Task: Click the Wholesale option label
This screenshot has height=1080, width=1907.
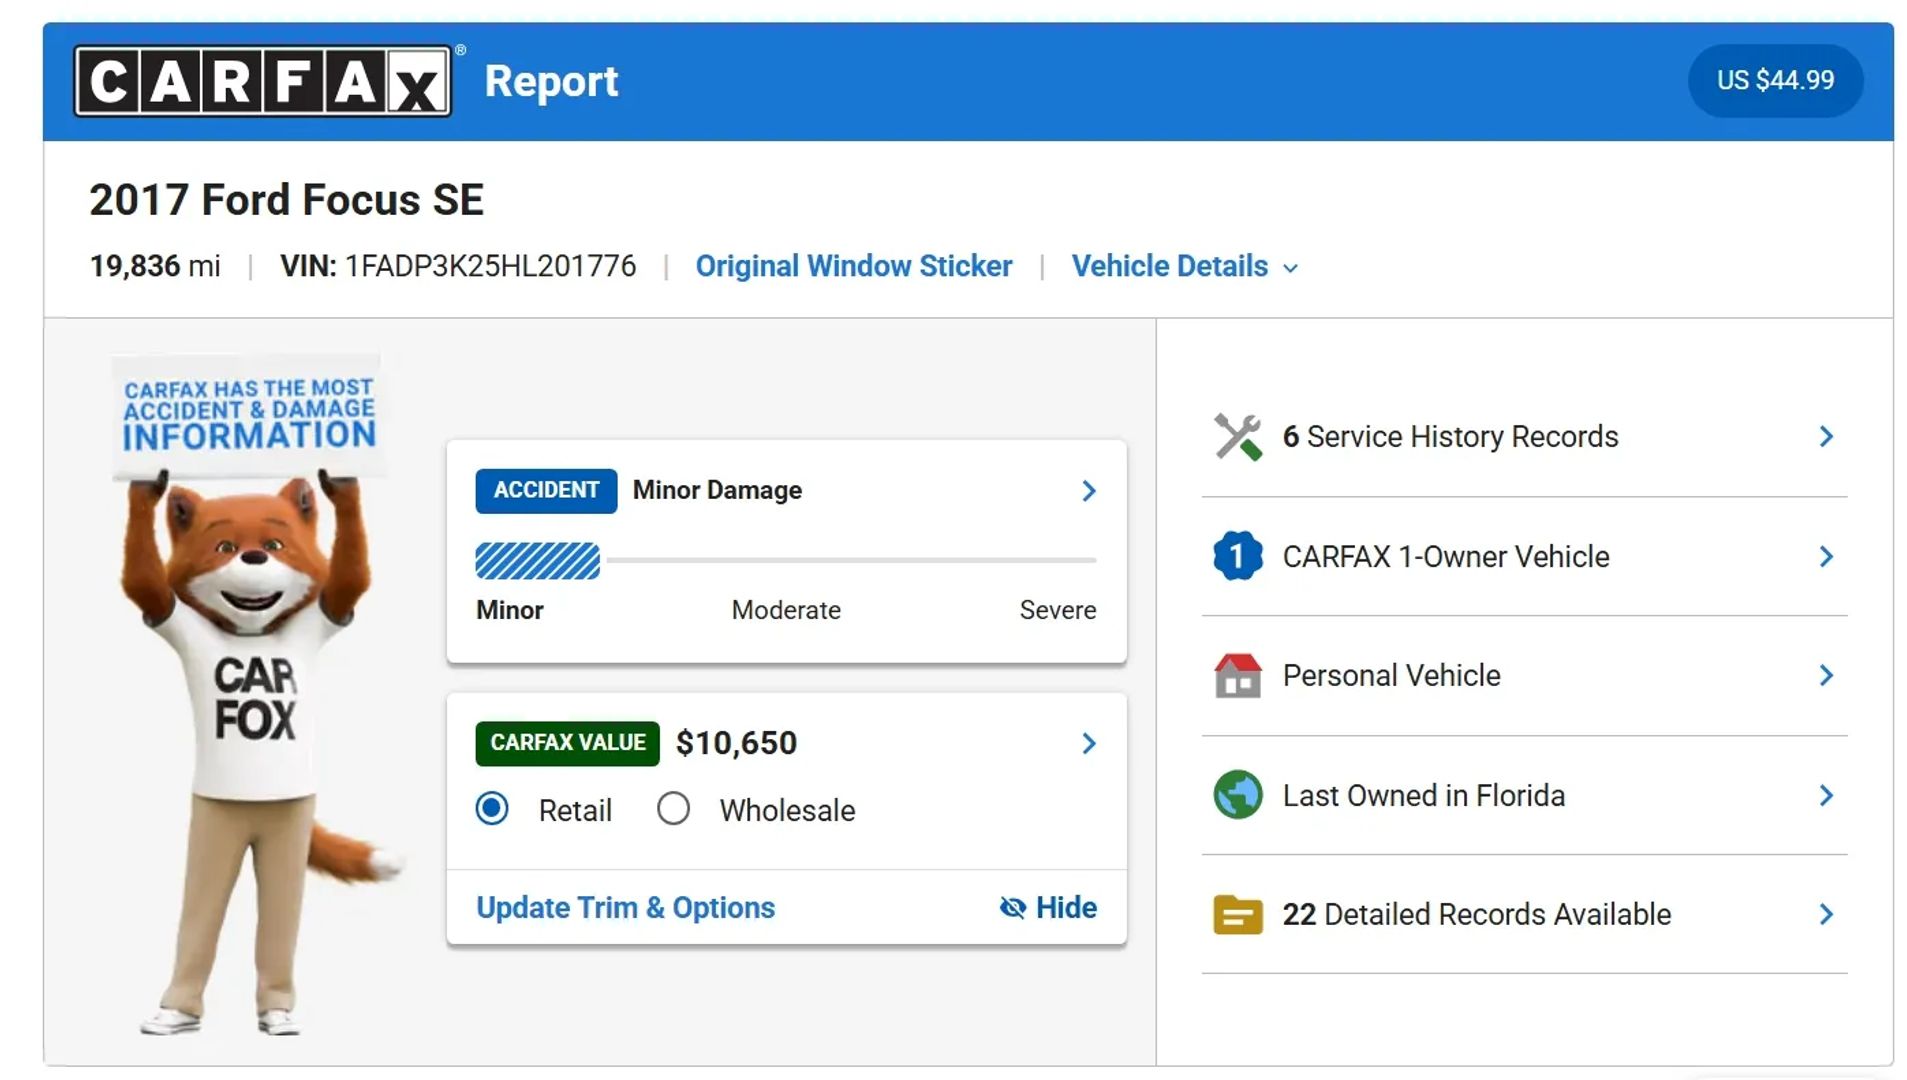Action: [787, 810]
